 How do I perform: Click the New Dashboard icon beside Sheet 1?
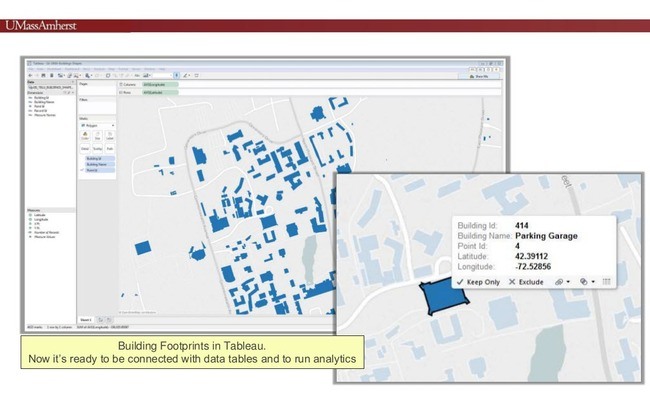pyautogui.click(x=109, y=320)
